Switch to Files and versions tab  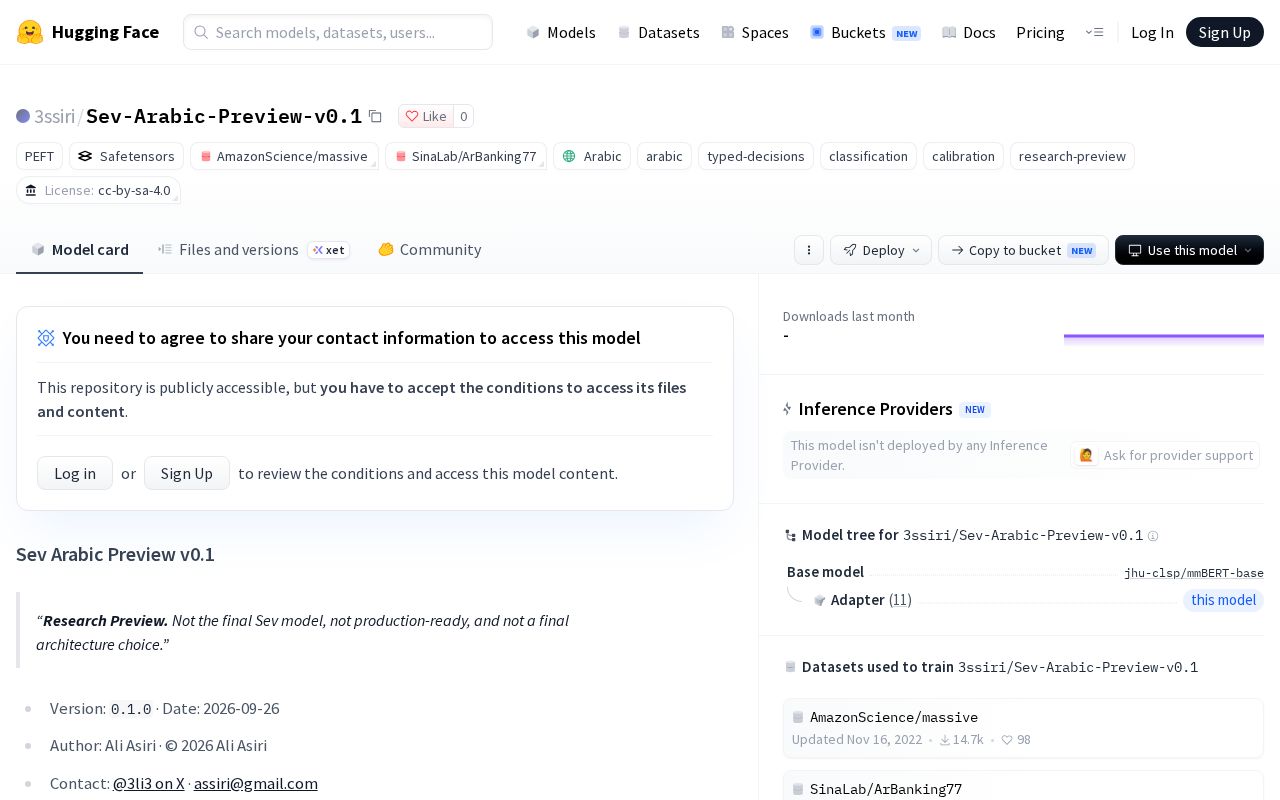[x=254, y=250]
